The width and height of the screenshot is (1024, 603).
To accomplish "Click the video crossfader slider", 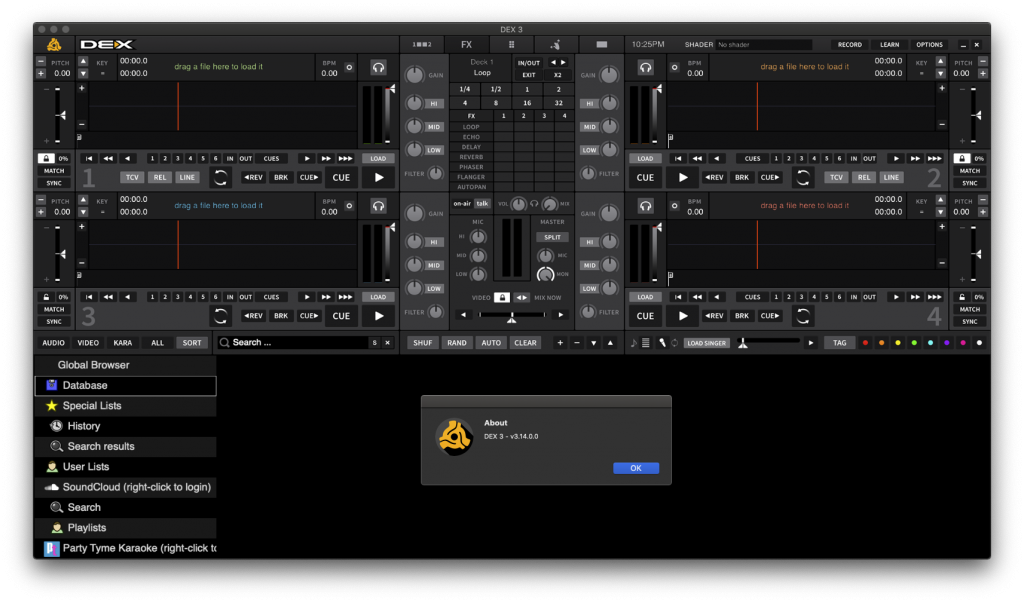I will 512,315.
